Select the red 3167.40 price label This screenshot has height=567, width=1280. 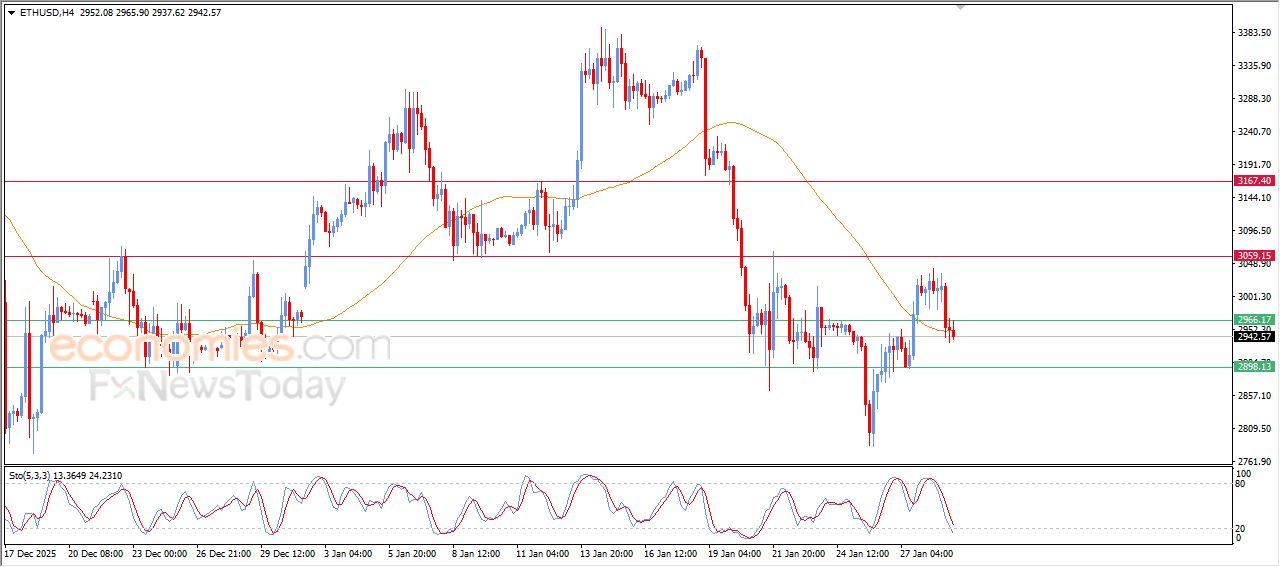point(1254,181)
